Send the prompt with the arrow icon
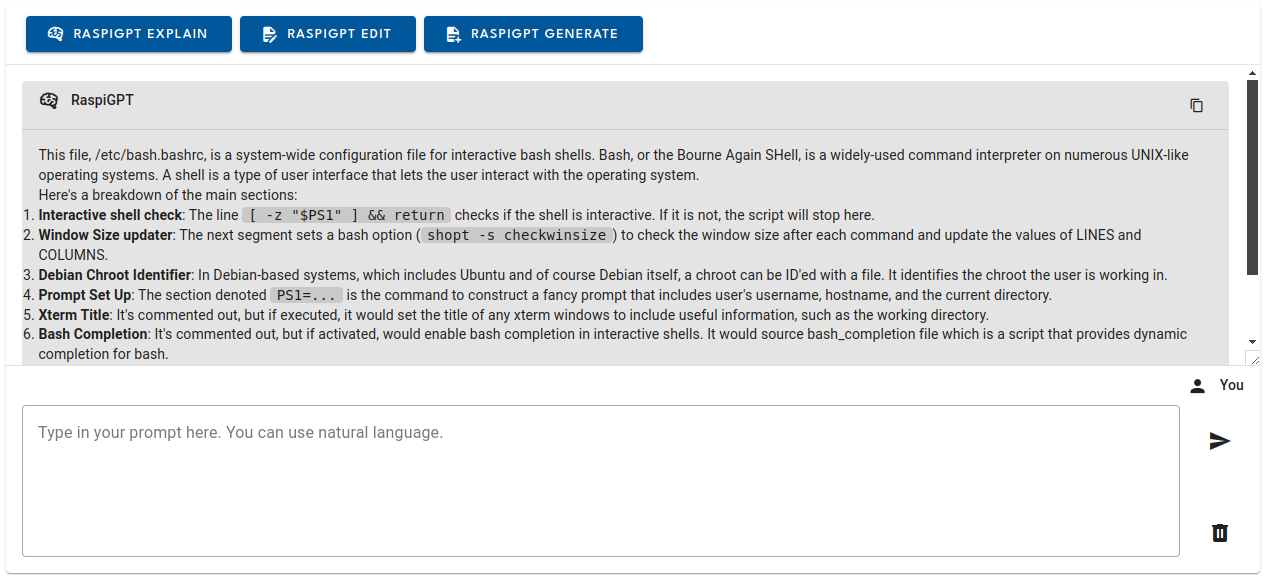 (1219, 441)
